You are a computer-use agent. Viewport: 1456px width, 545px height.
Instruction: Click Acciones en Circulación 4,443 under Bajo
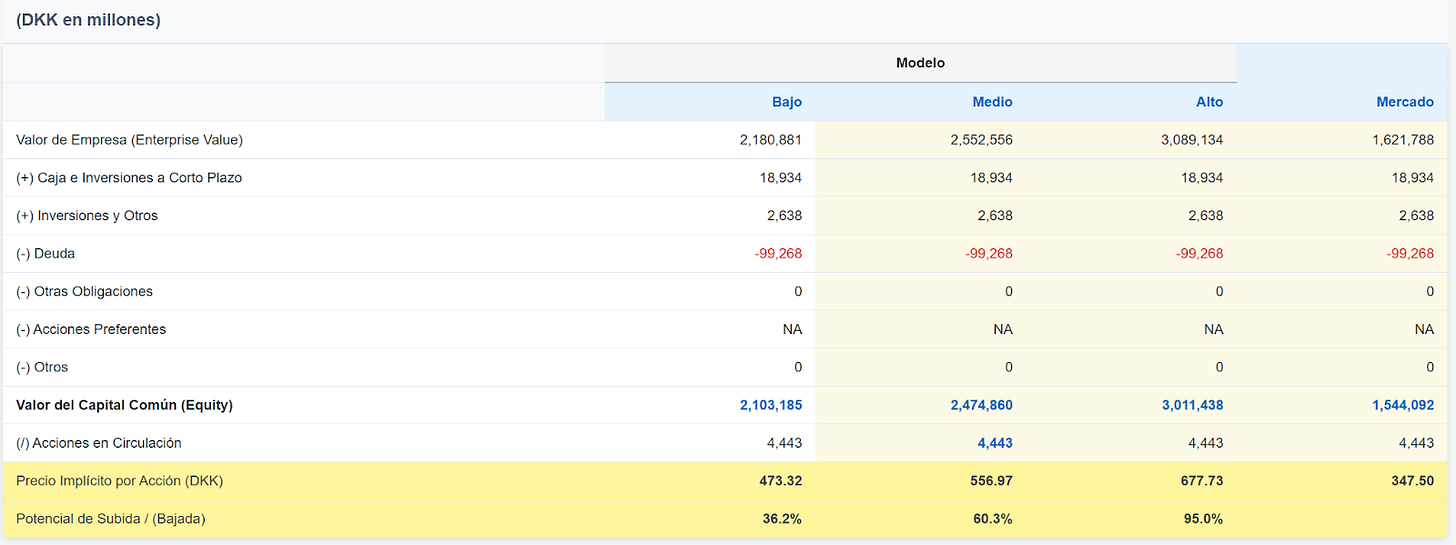coord(784,443)
